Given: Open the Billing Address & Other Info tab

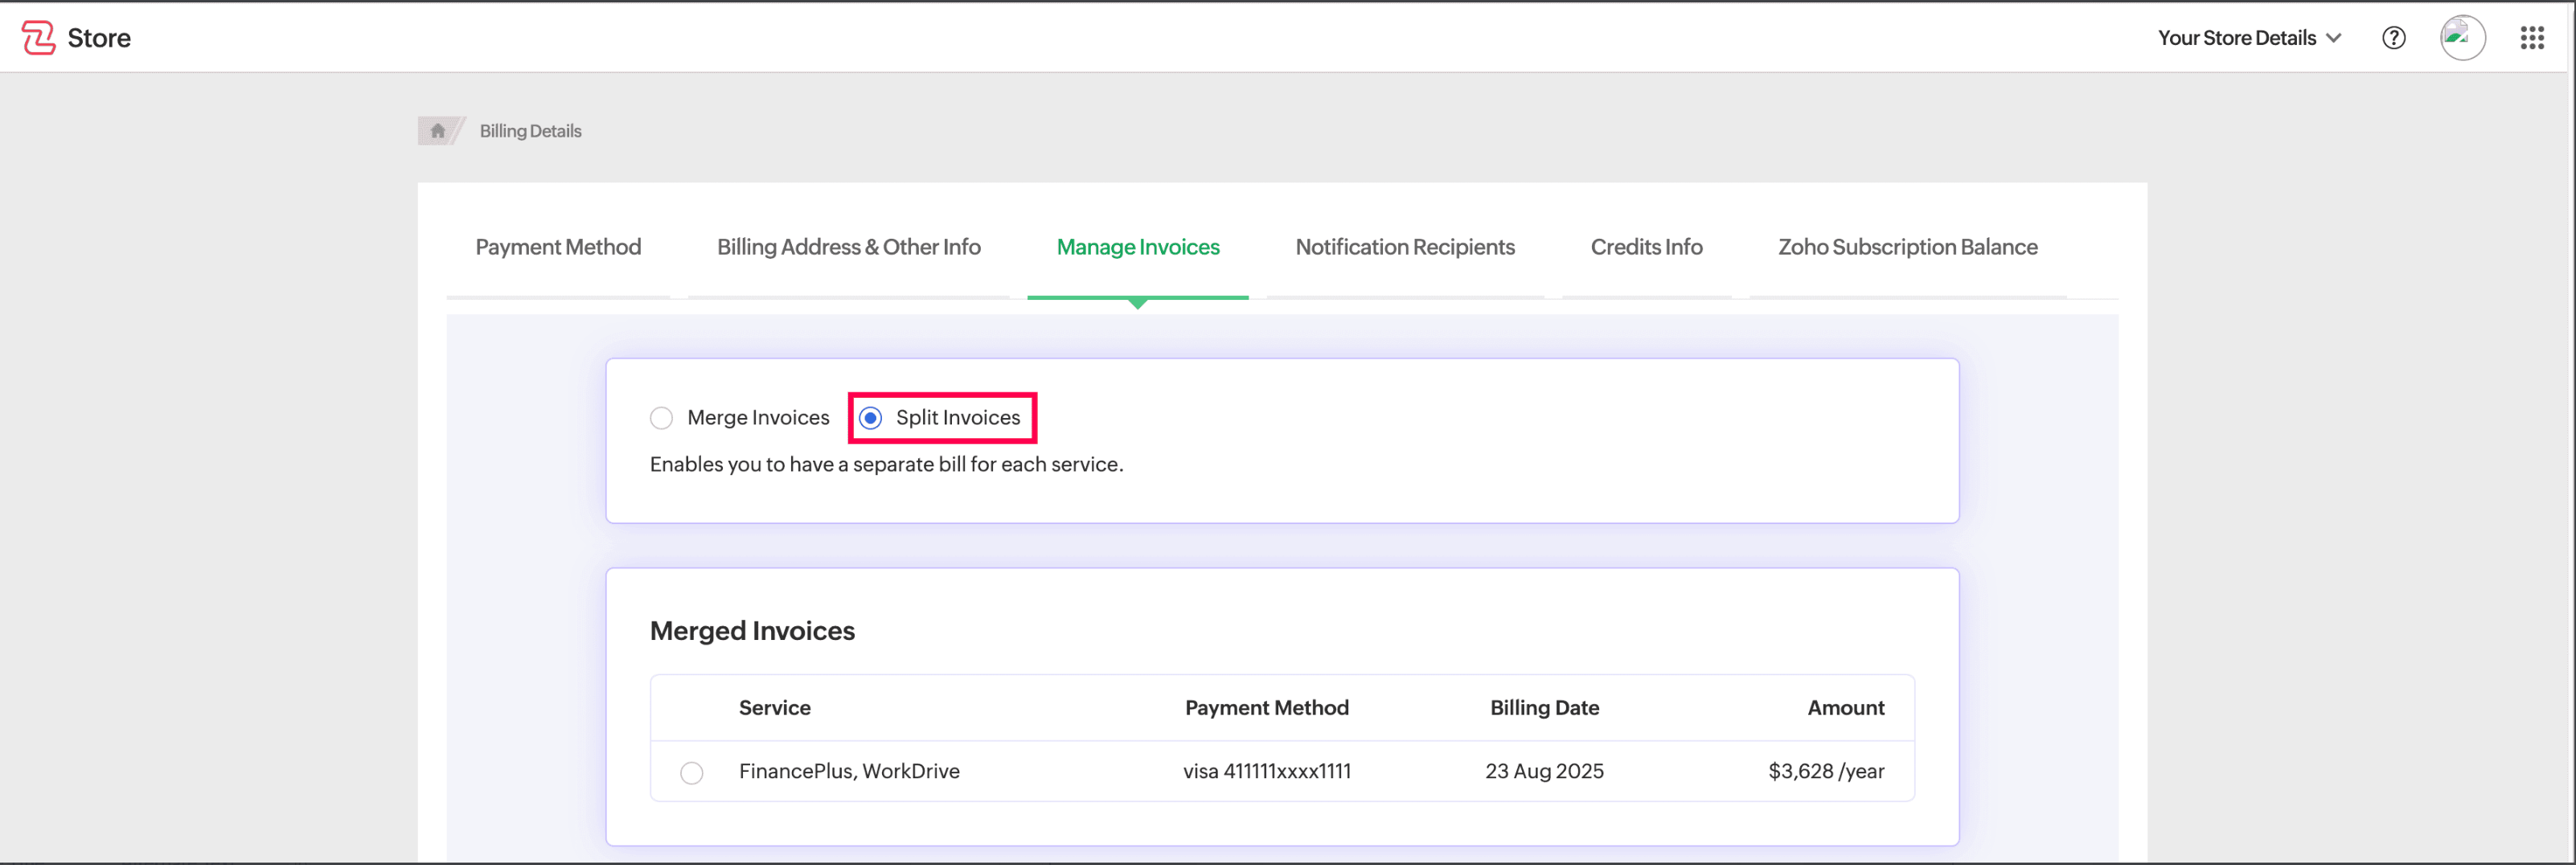Looking at the screenshot, I should click(x=848, y=247).
